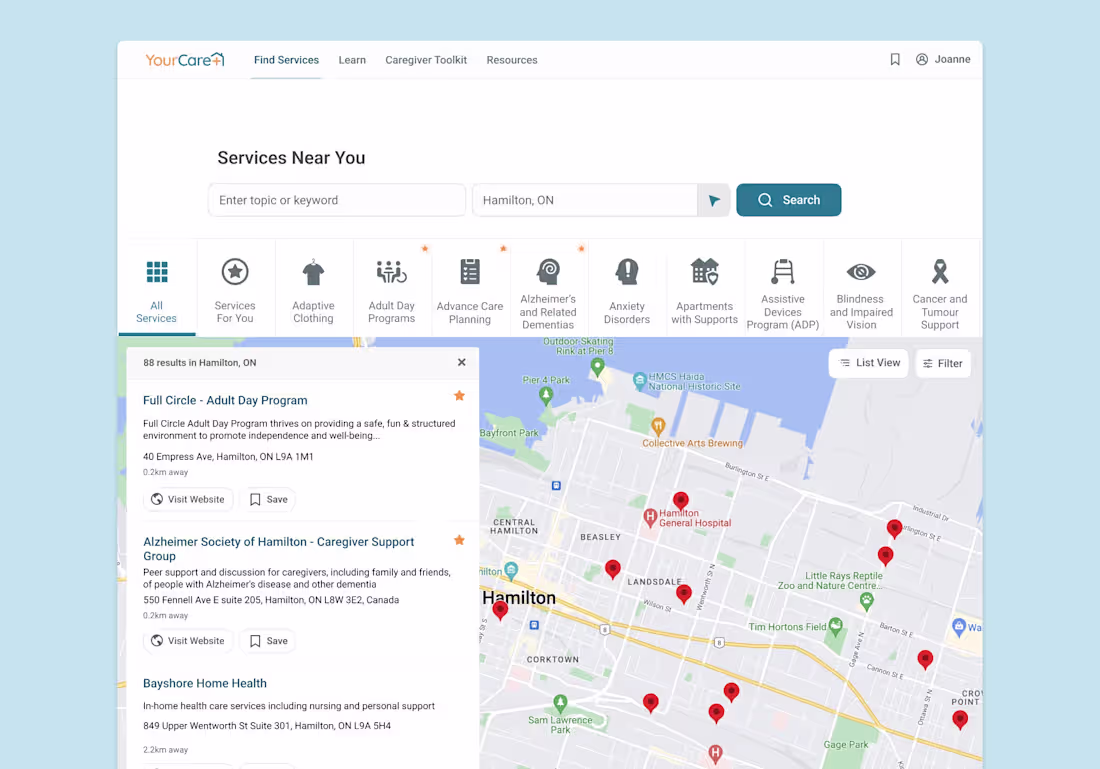Open the Caregiver Toolkit section
Screen dimensions: 1100x769
[426, 60]
